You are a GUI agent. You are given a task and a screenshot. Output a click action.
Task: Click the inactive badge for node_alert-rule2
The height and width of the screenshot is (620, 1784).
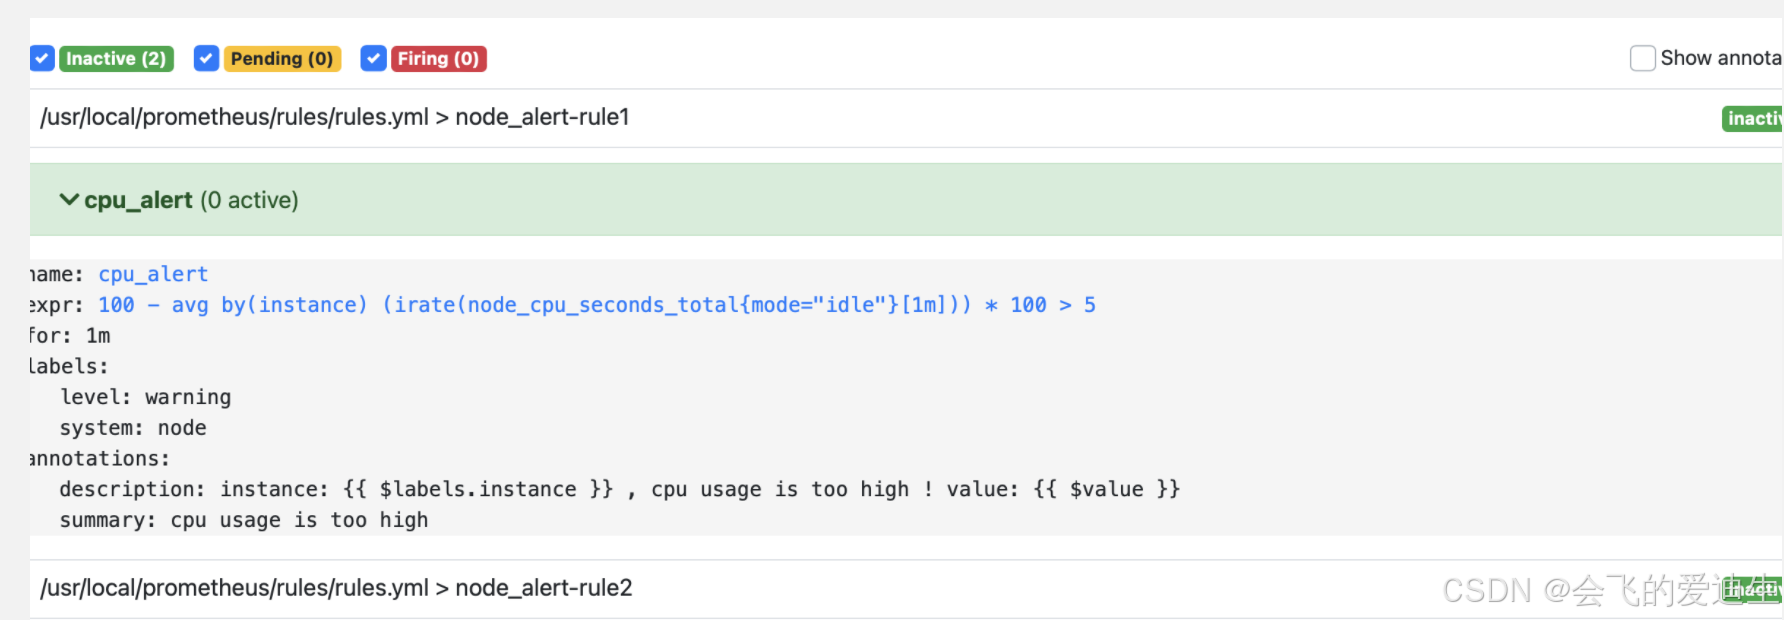pyautogui.click(x=1753, y=590)
